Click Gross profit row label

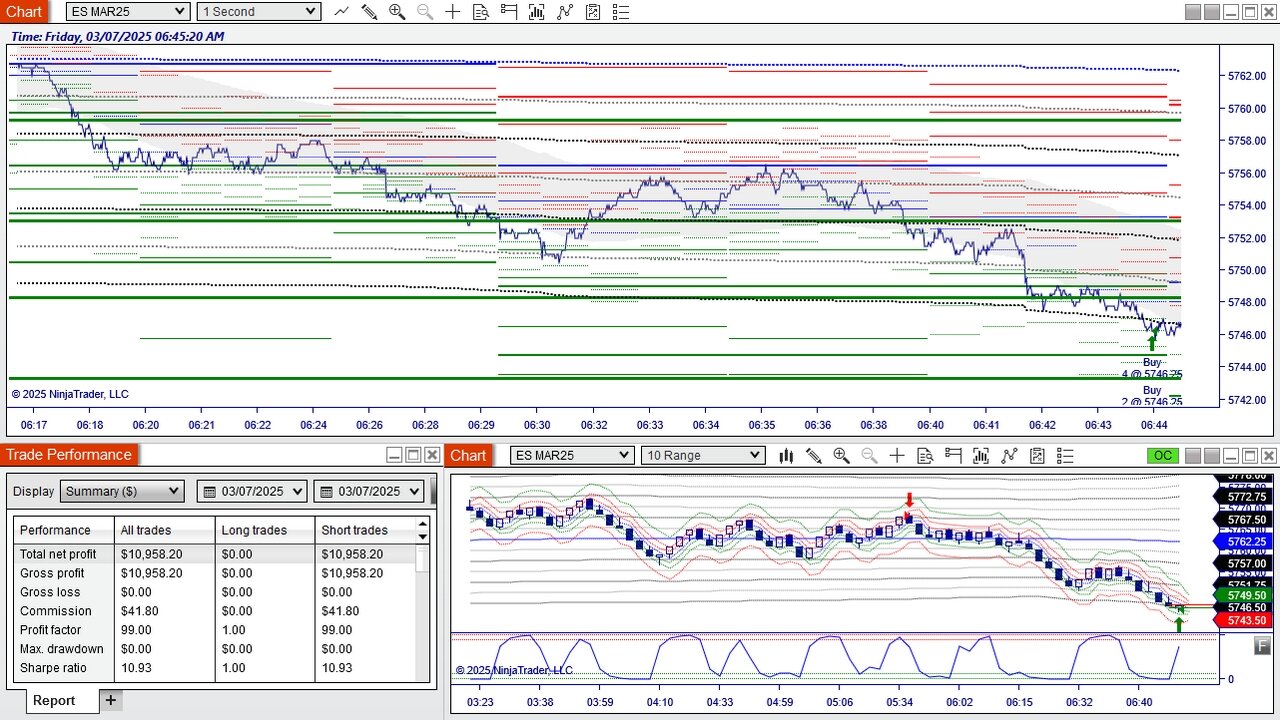point(52,573)
